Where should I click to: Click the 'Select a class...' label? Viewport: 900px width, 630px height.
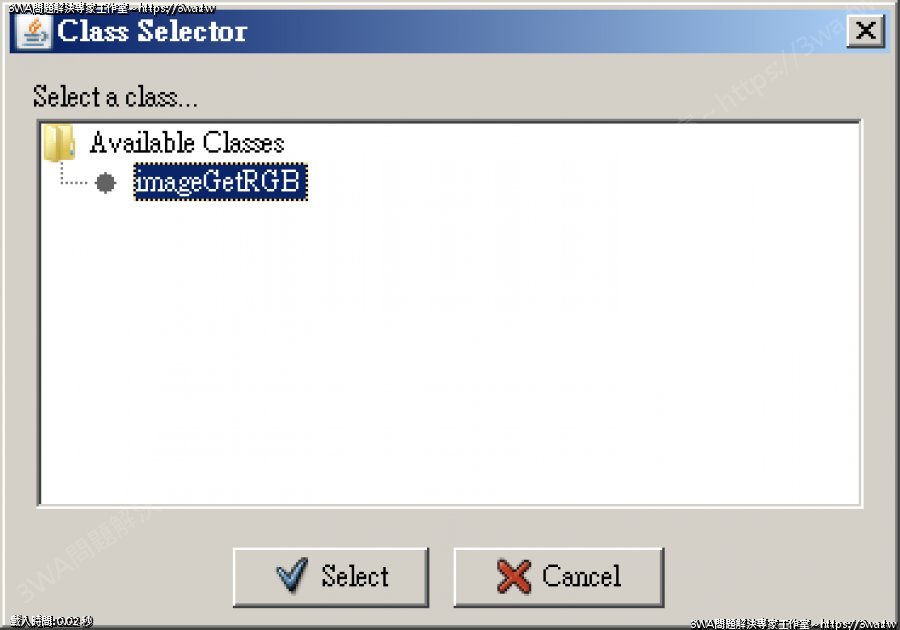click(115, 96)
